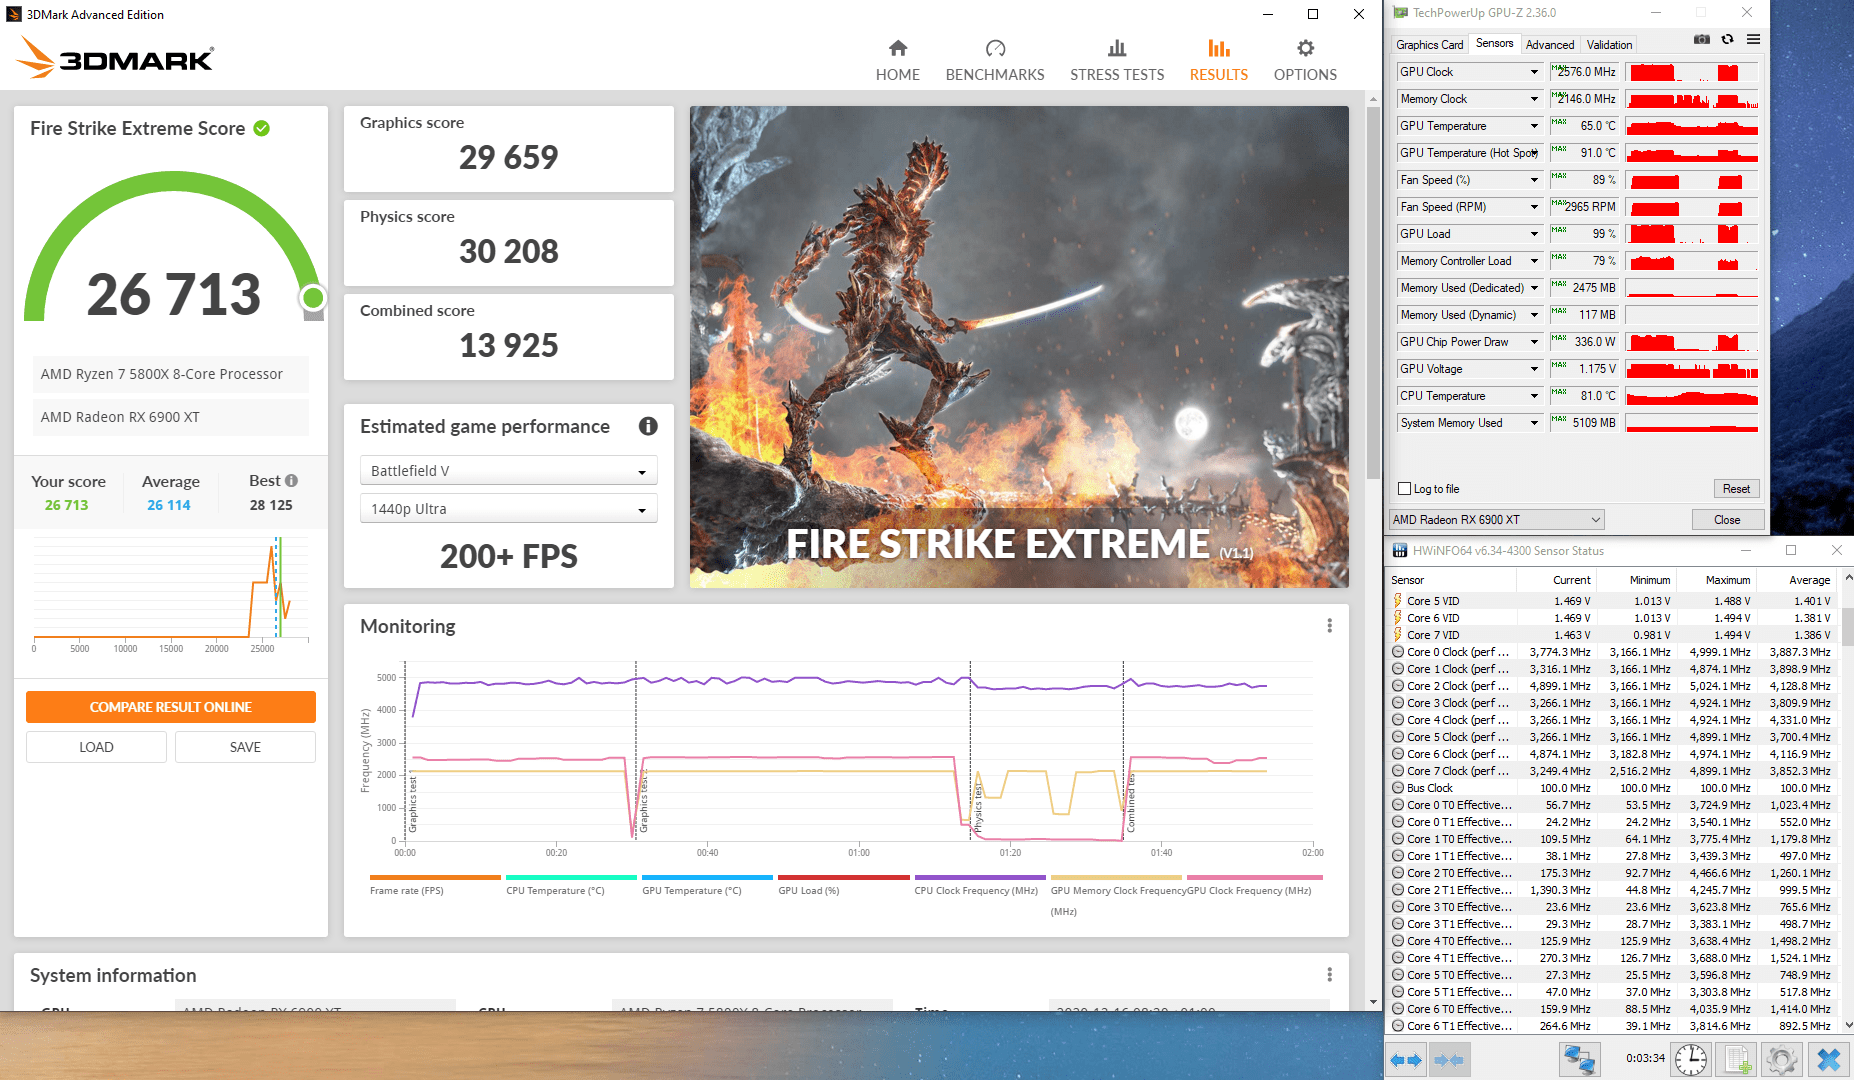
Task: Open the RESULTS section in 3DMark
Action: pos(1218,60)
